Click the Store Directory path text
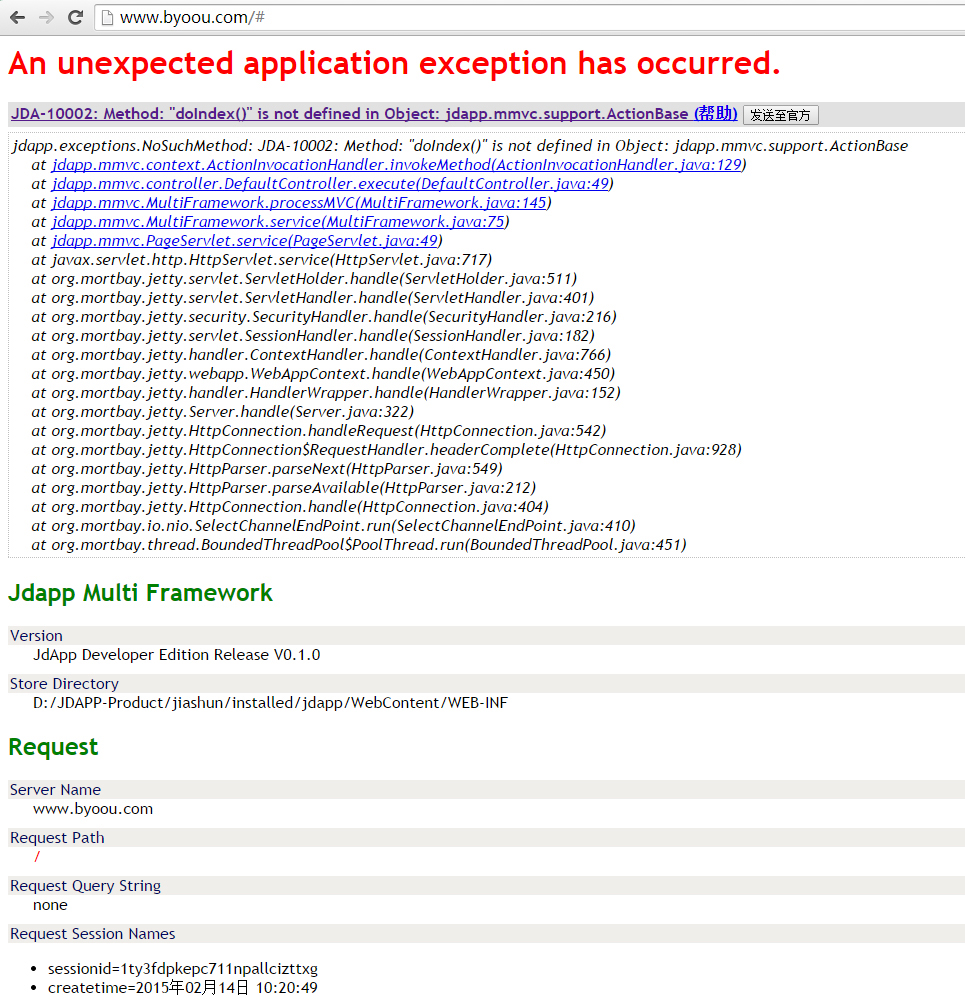Screen dimensions: 965x1006 pos(270,703)
